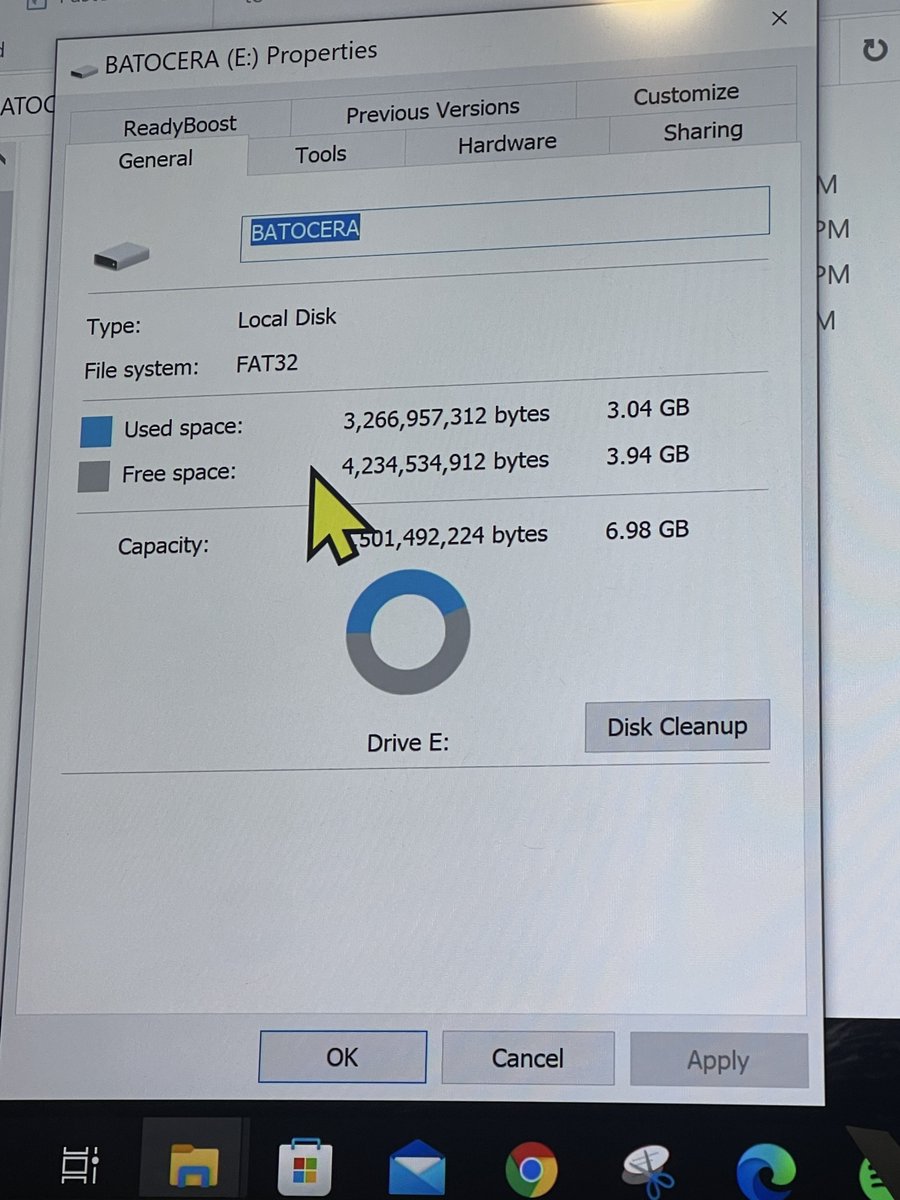Screen dimensions: 900x1200
Task: Click the gray Free space color box
Action: pyautogui.click(x=93, y=477)
